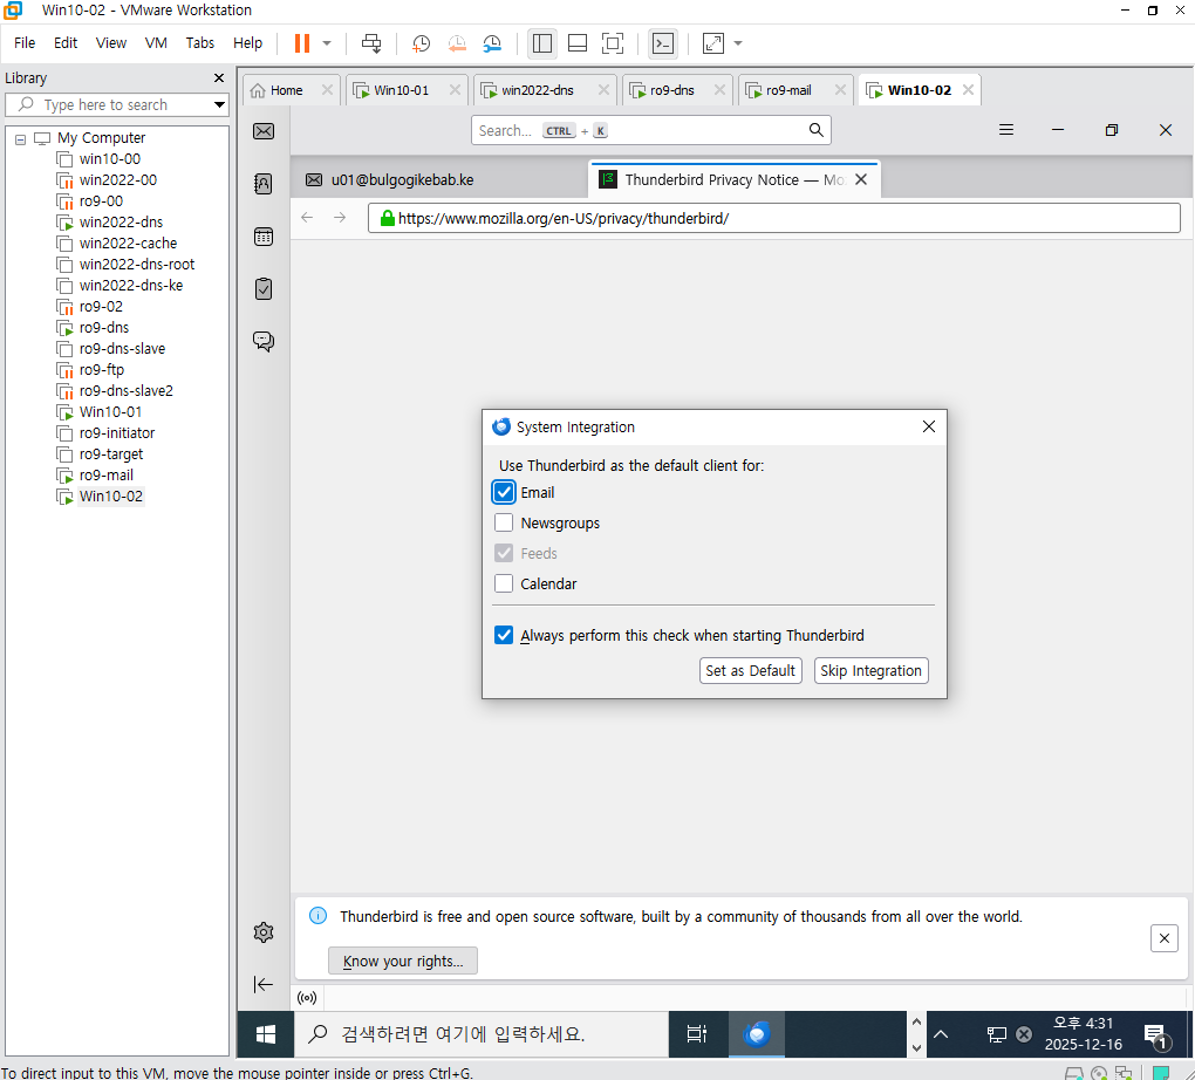1196x1080 pixels.
Task: Open stretch guest dropdown arrow
Action: (x=738, y=43)
